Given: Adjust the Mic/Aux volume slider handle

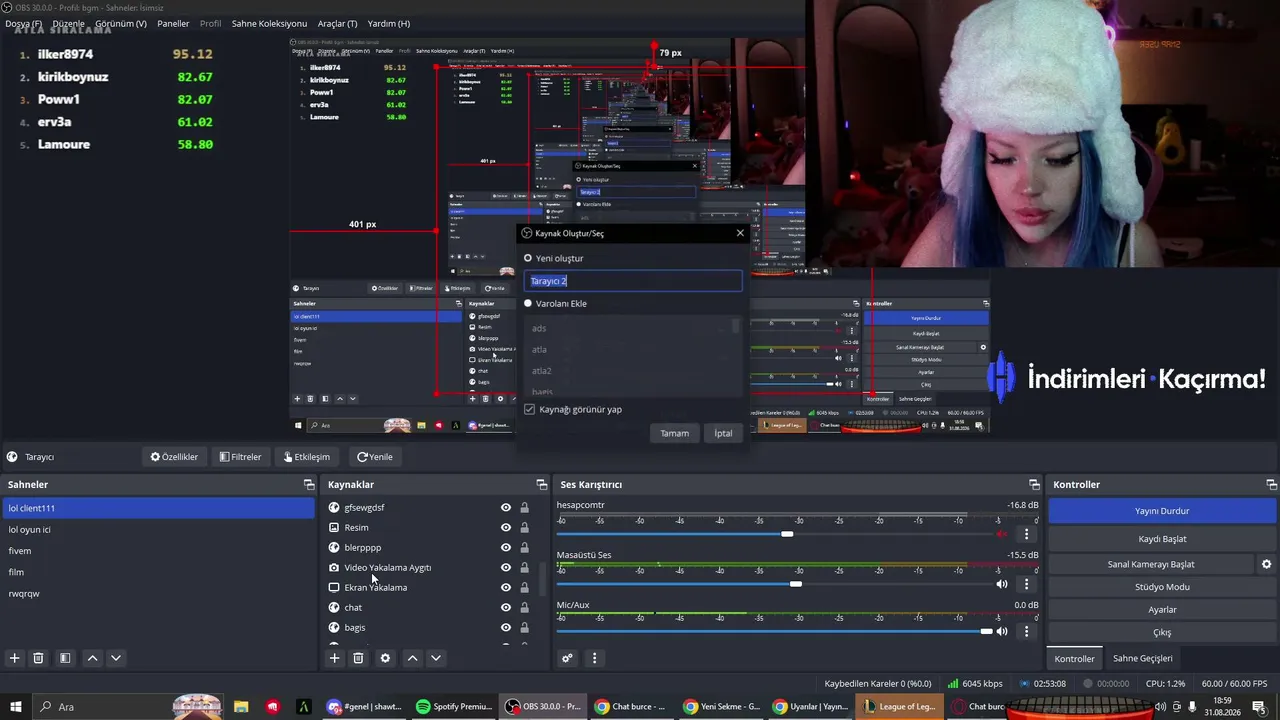Looking at the screenshot, I should [987, 632].
